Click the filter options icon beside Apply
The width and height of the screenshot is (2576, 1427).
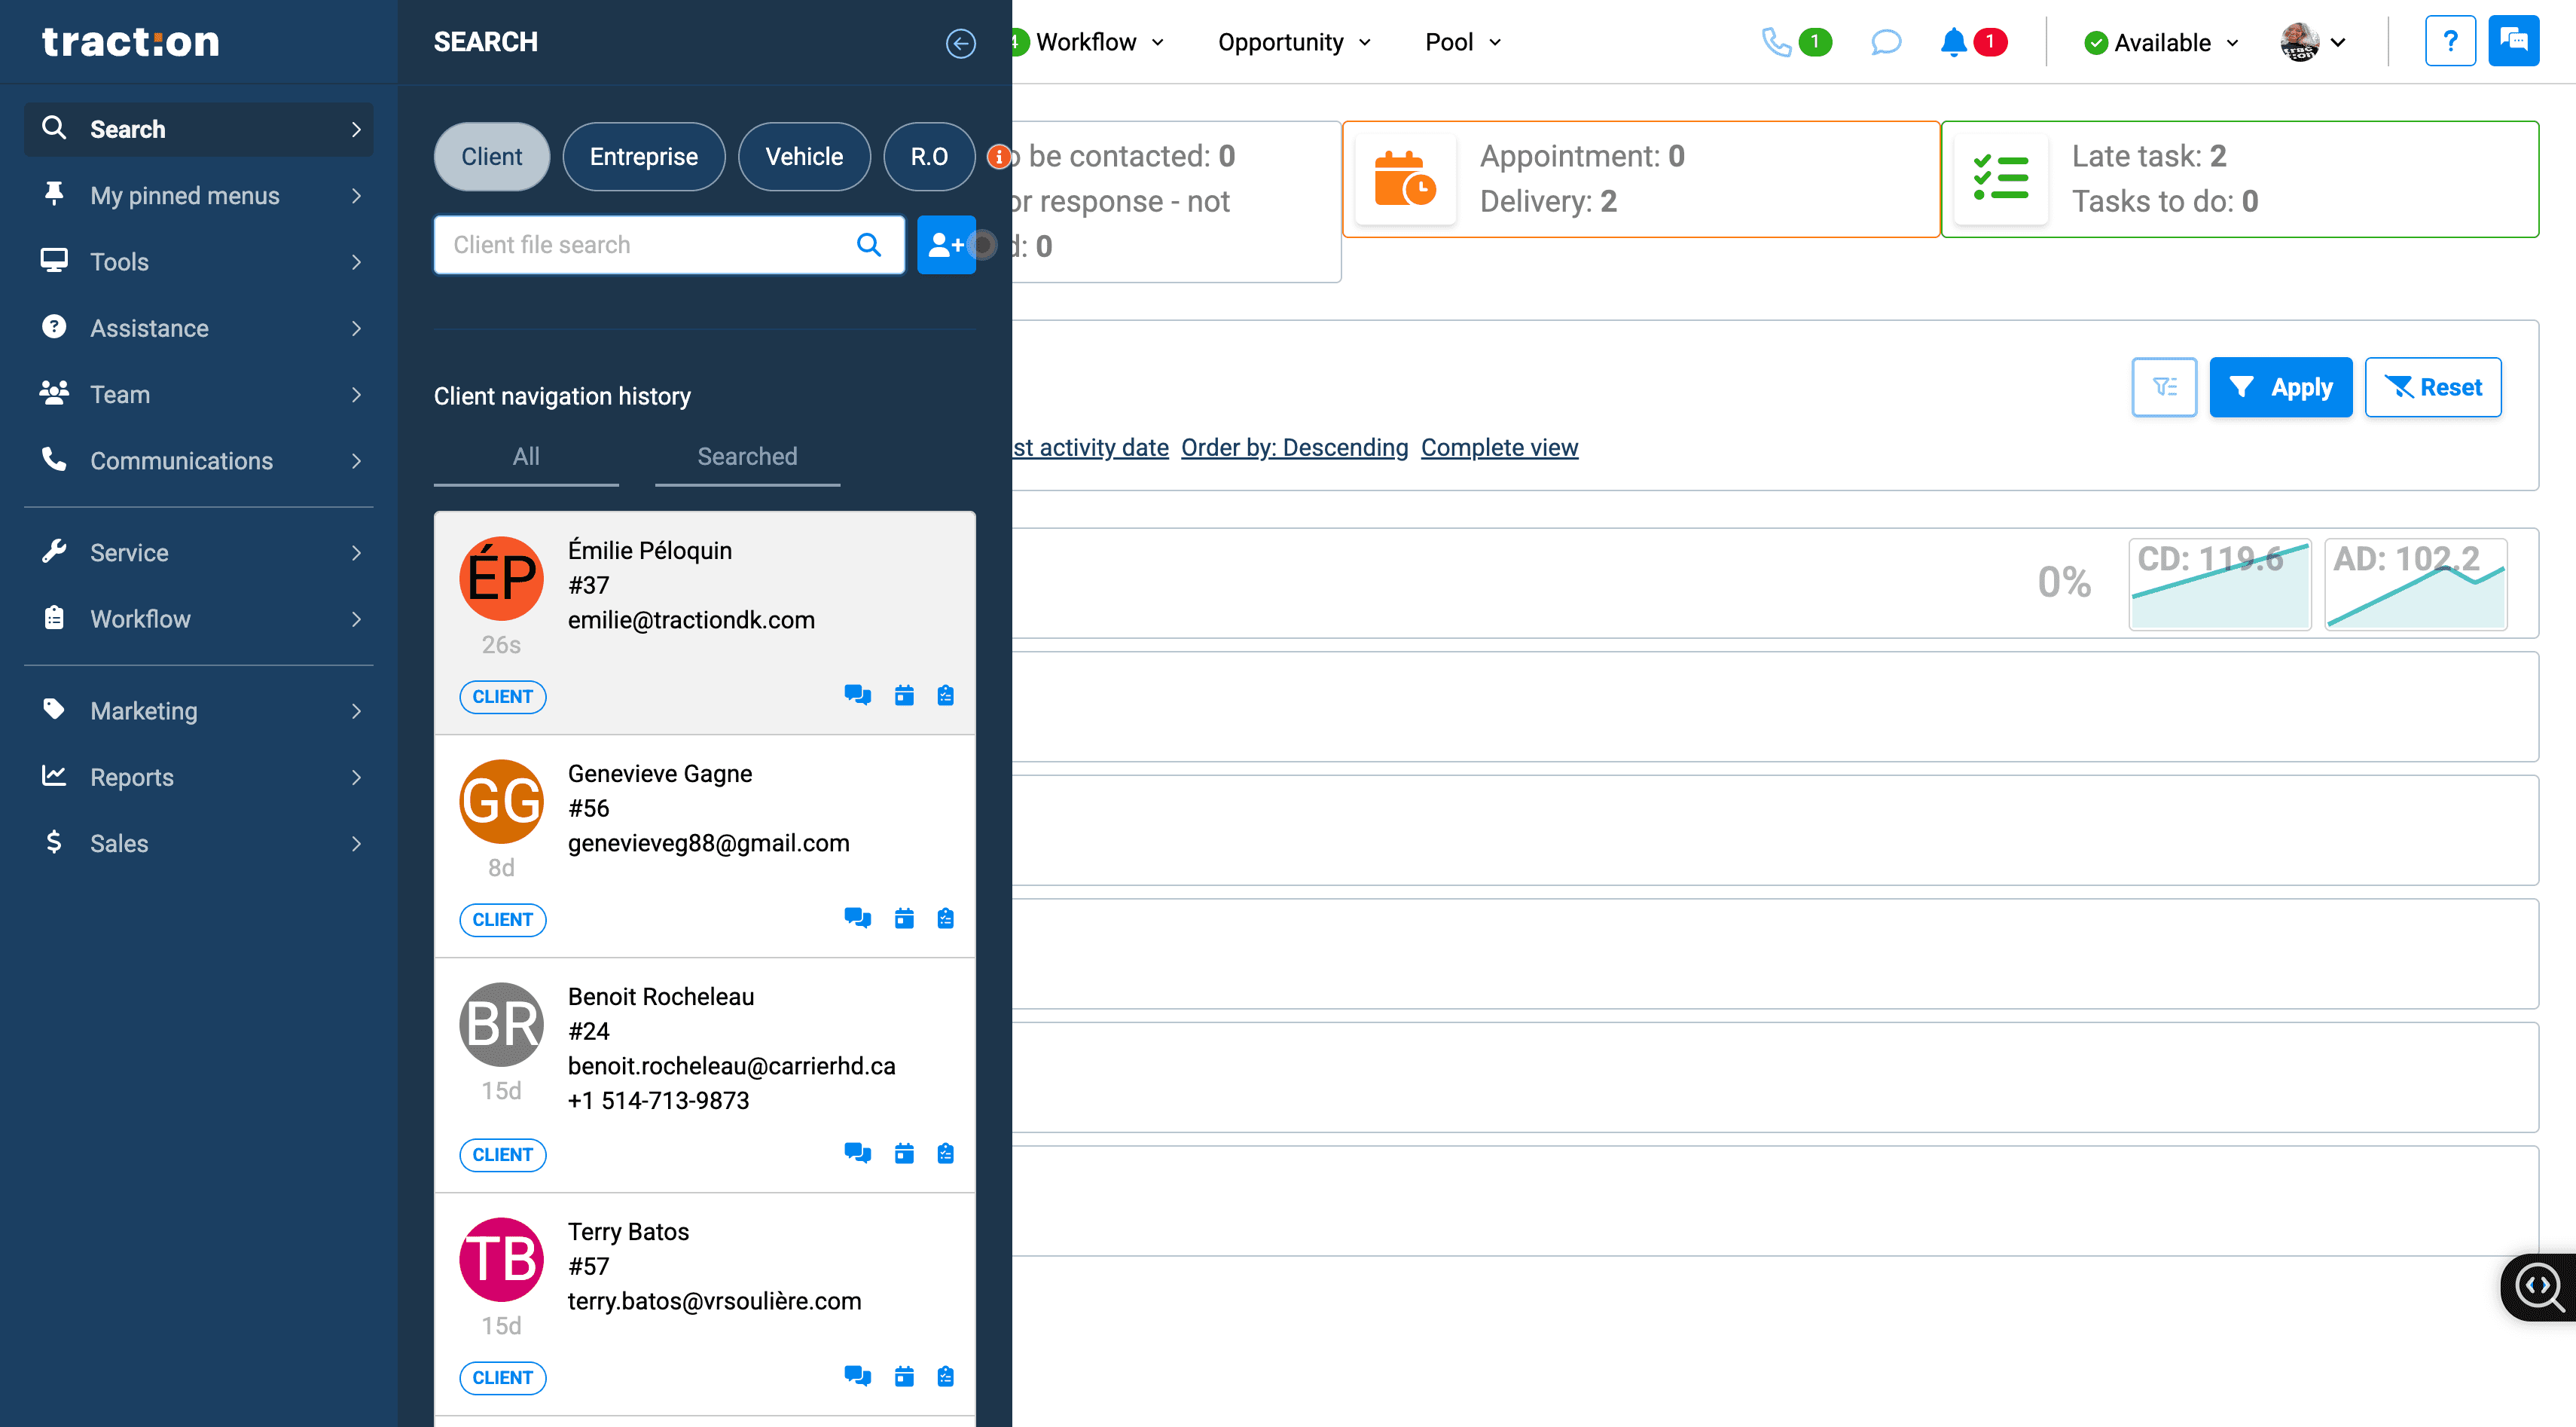coord(2164,387)
